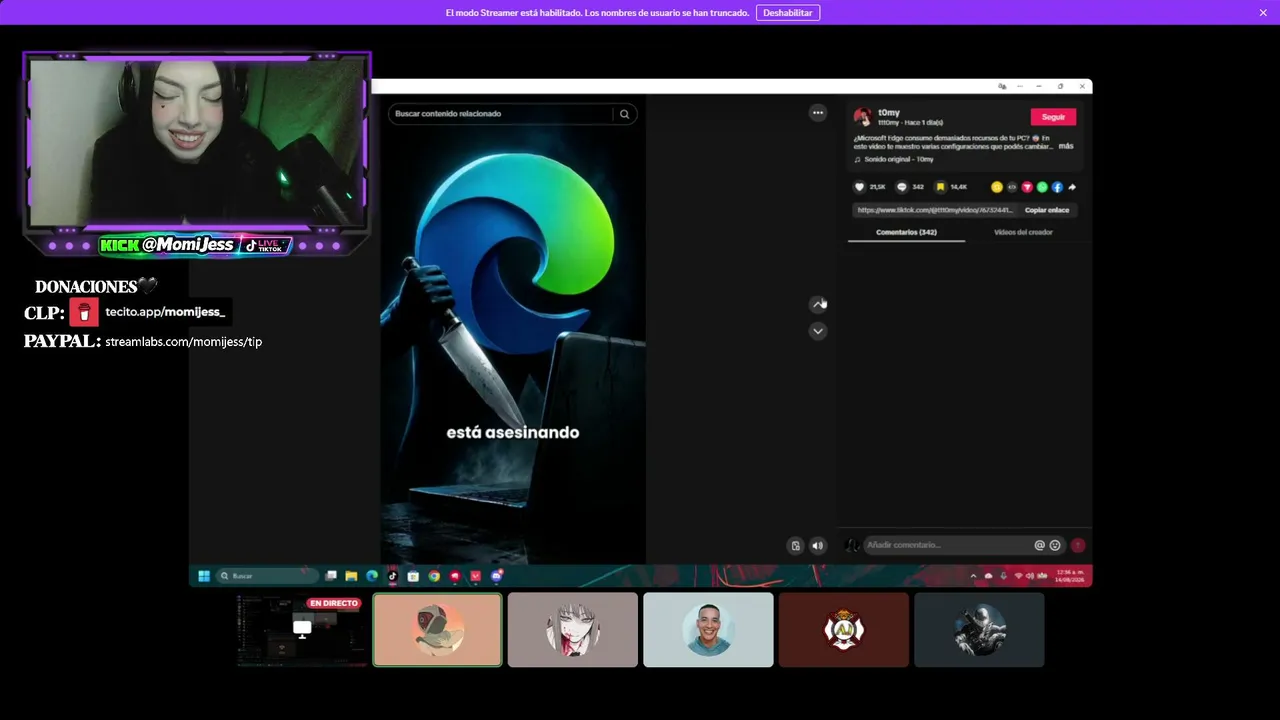Open the Windows Start menu

(204, 576)
